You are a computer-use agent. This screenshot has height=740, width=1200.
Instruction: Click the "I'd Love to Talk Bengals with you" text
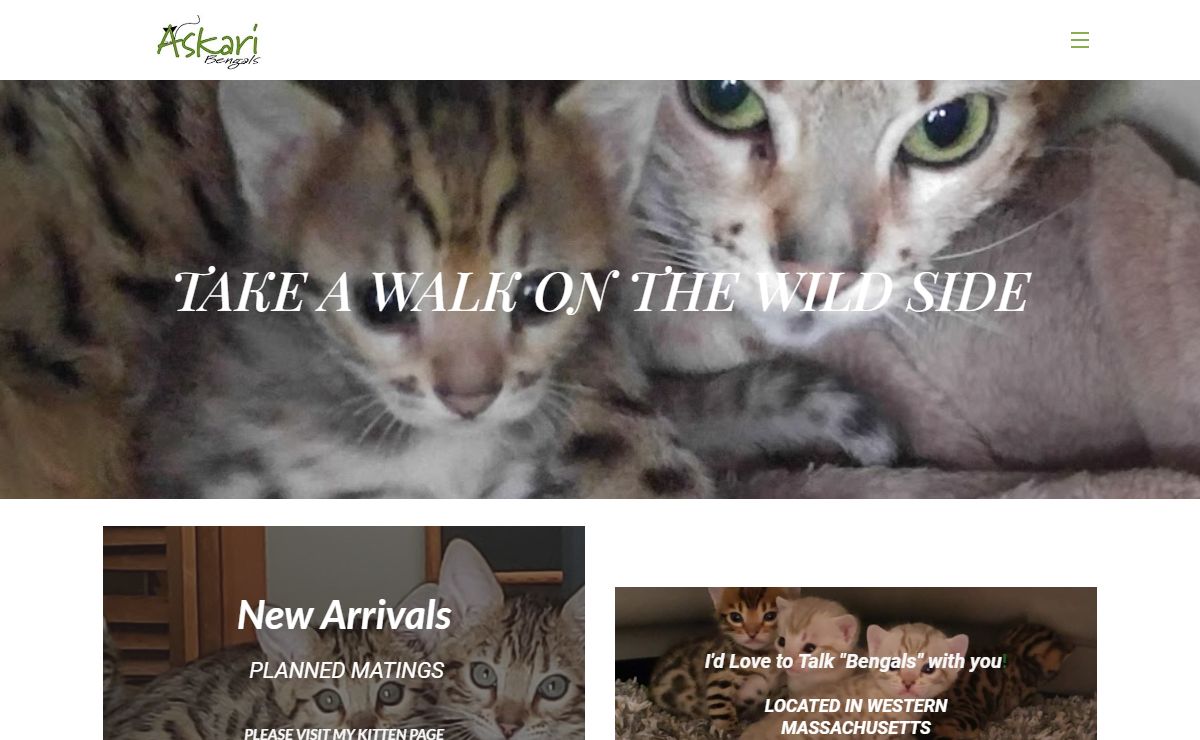854,661
